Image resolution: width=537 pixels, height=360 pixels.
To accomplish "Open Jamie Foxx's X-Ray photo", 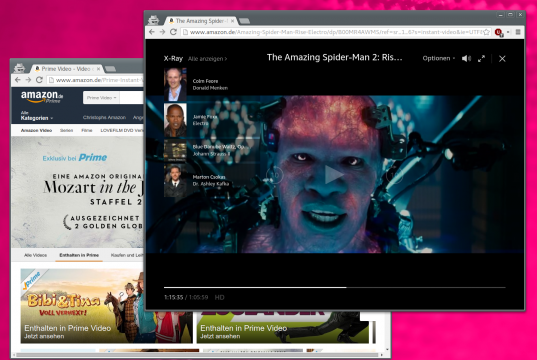I will pyautogui.click(x=175, y=121).
